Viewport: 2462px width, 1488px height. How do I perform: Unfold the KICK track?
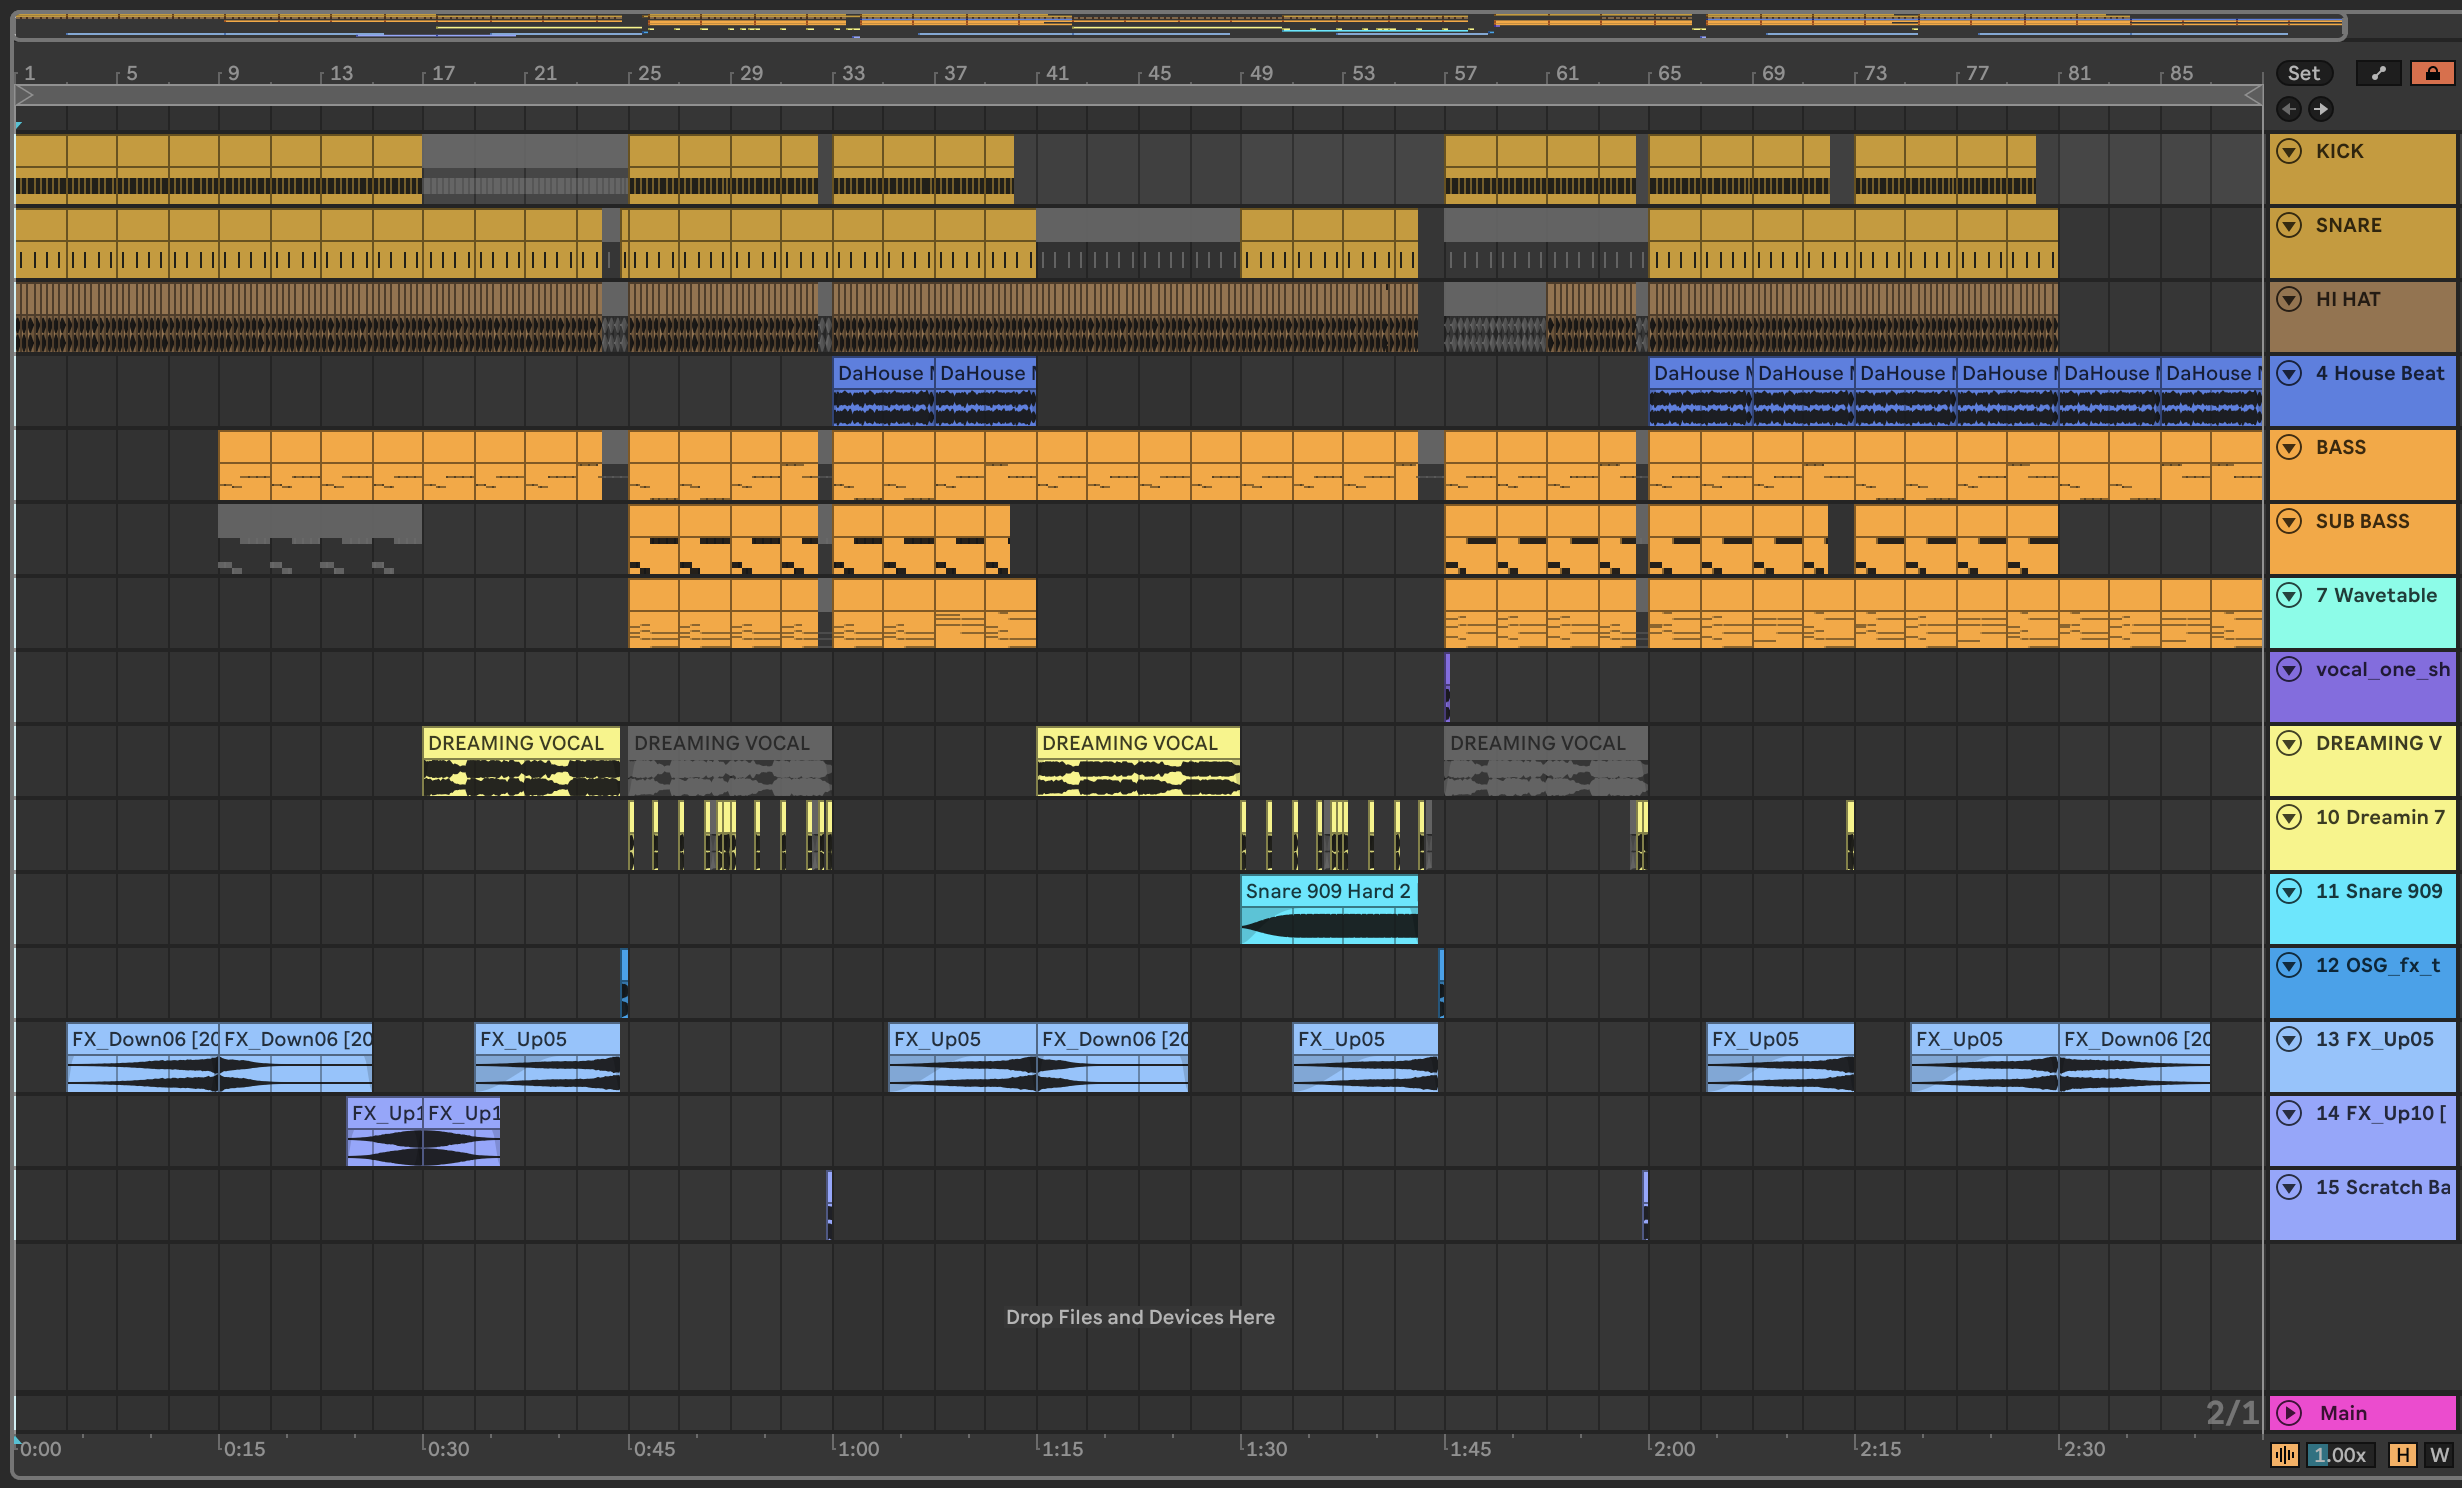2289,151
